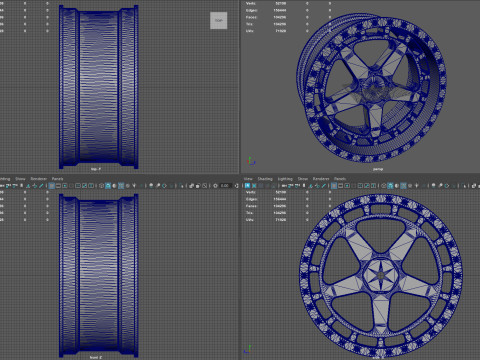The image size is (480, 360).
Task: Click Use All Lights in bottom-left panel toolbar
Action: tap(134, 186)
